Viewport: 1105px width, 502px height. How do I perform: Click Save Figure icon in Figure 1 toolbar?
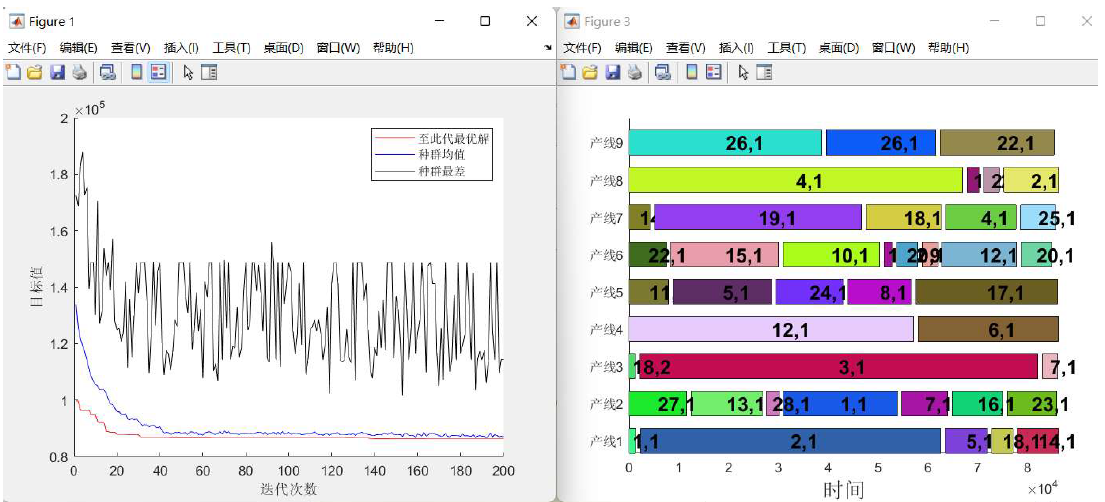[x=58, y=72]
